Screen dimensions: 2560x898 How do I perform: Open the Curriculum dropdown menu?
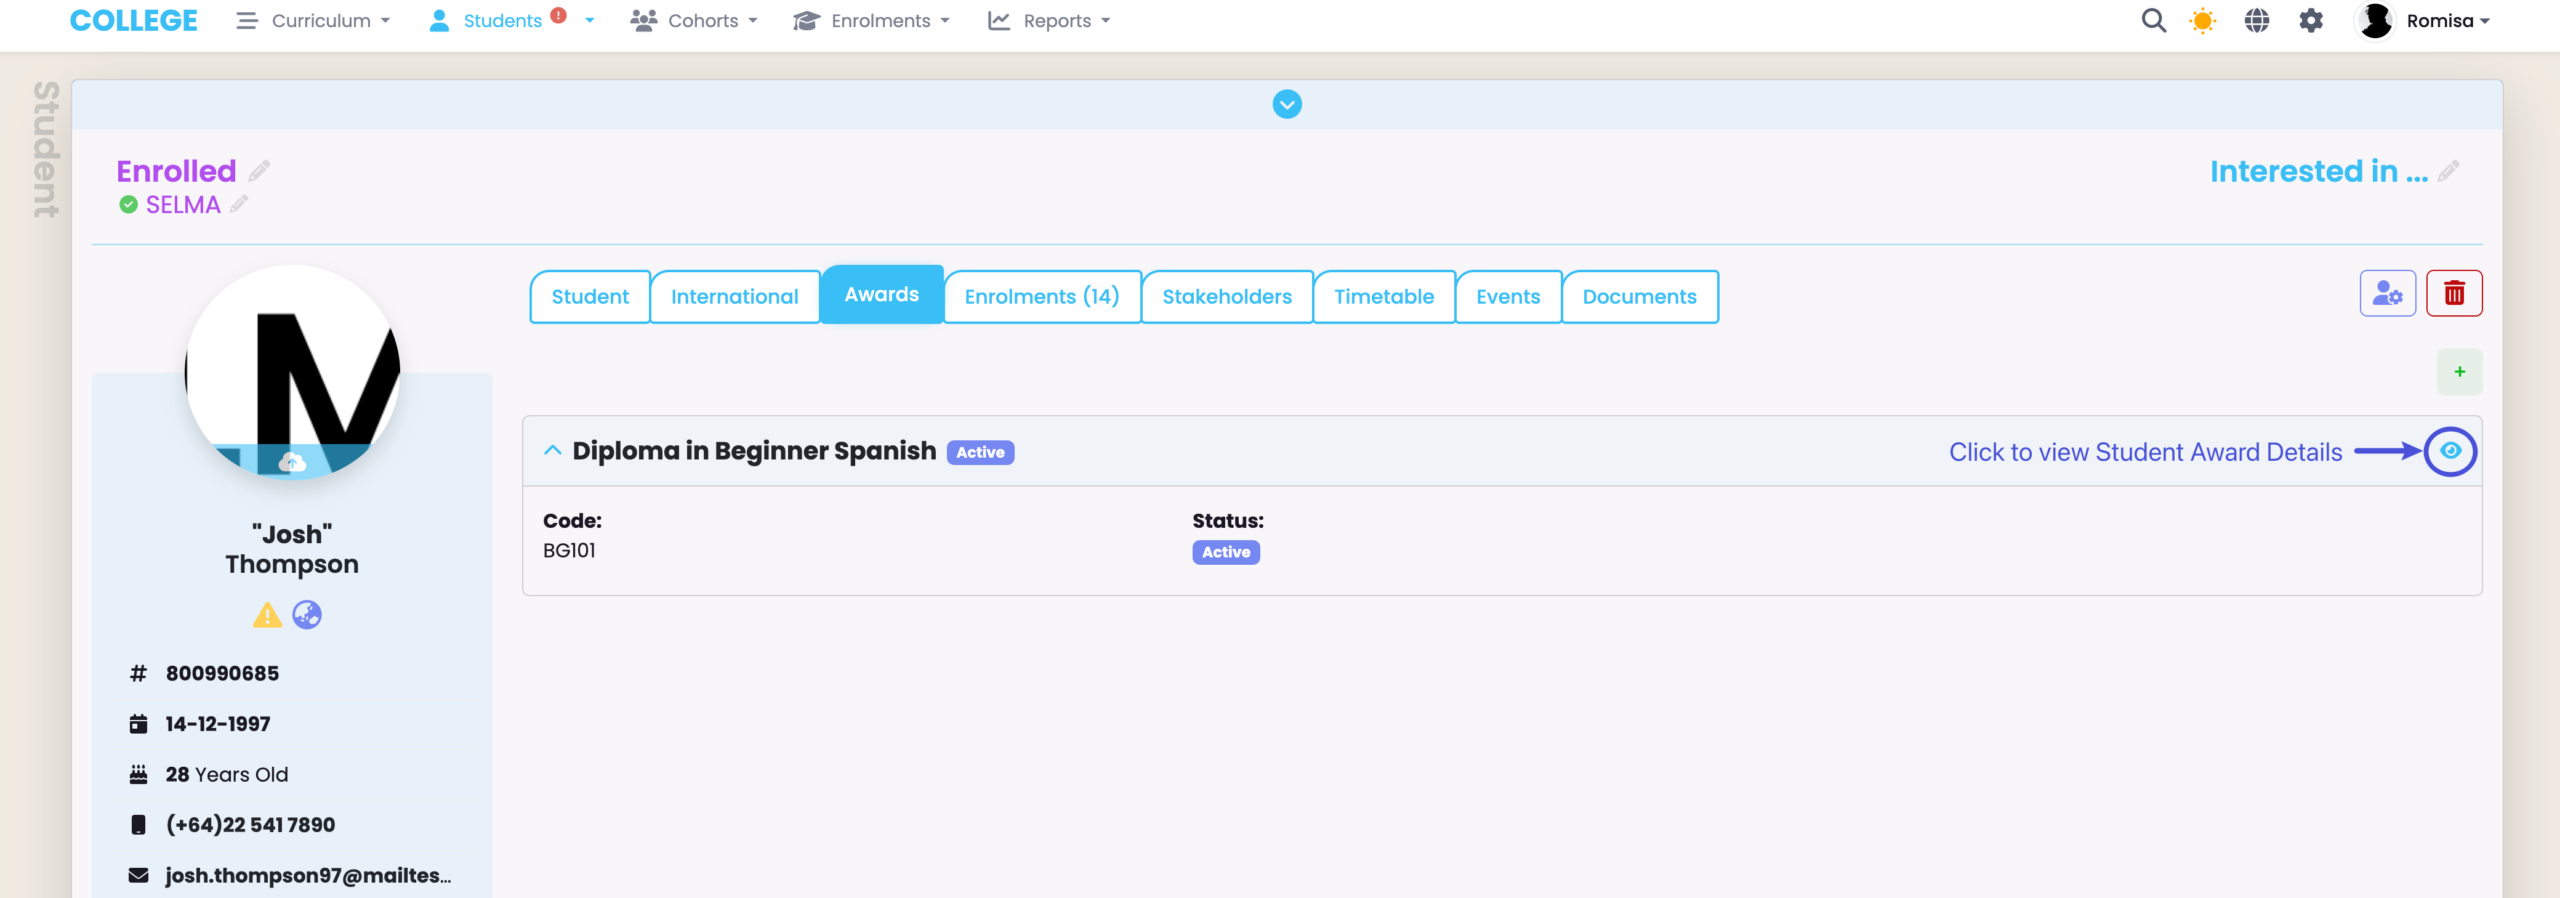tap(314, 21)
